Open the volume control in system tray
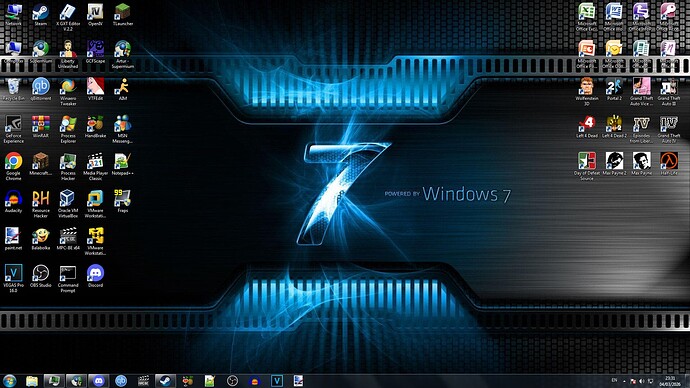The image size is (690, 388). tap(642, 381)
